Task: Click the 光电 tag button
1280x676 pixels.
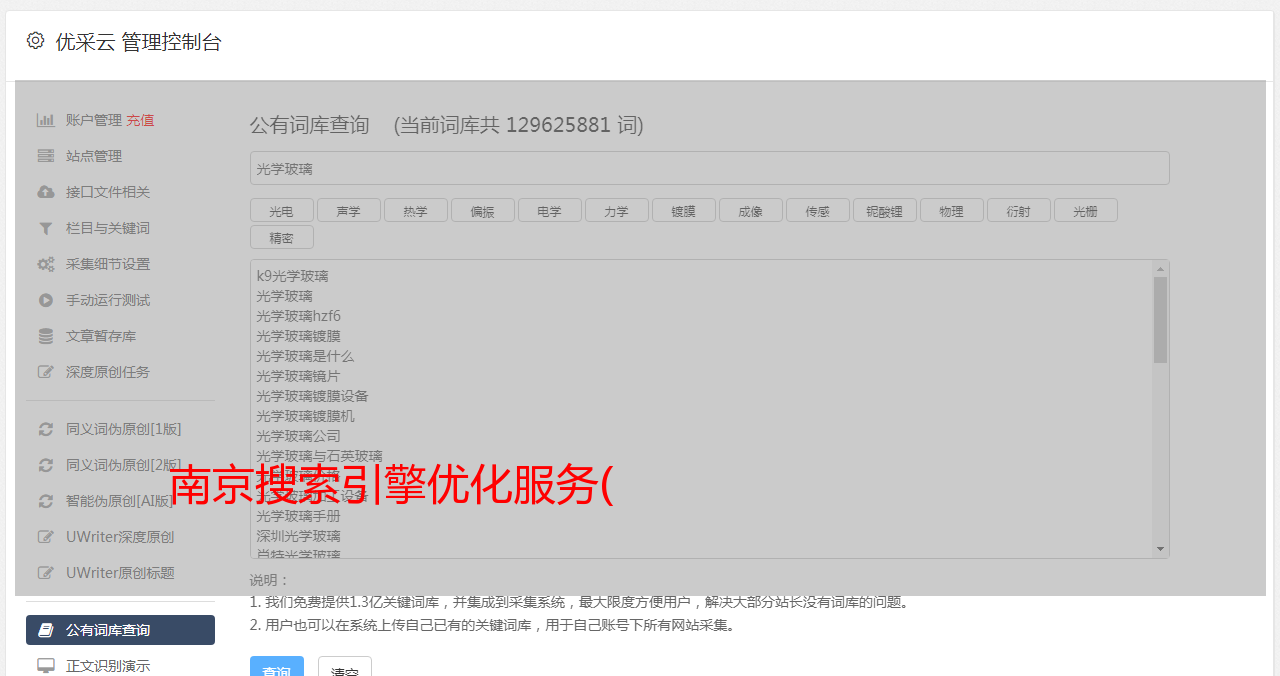Action: pyautogui.click(x=281, y=210)
